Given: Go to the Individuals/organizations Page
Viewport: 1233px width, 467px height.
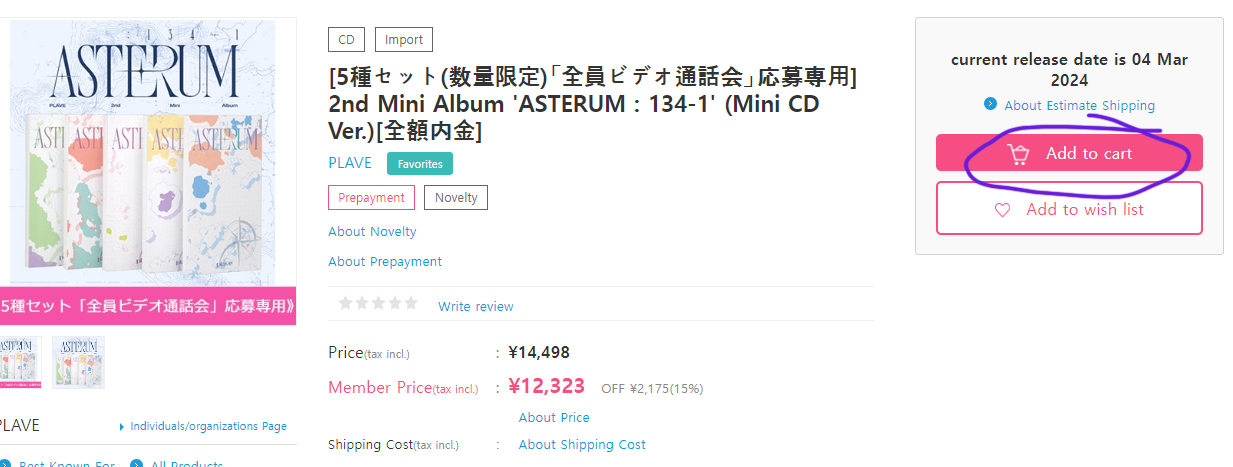Looking at the screenshot, I should (x=208, y=426).
